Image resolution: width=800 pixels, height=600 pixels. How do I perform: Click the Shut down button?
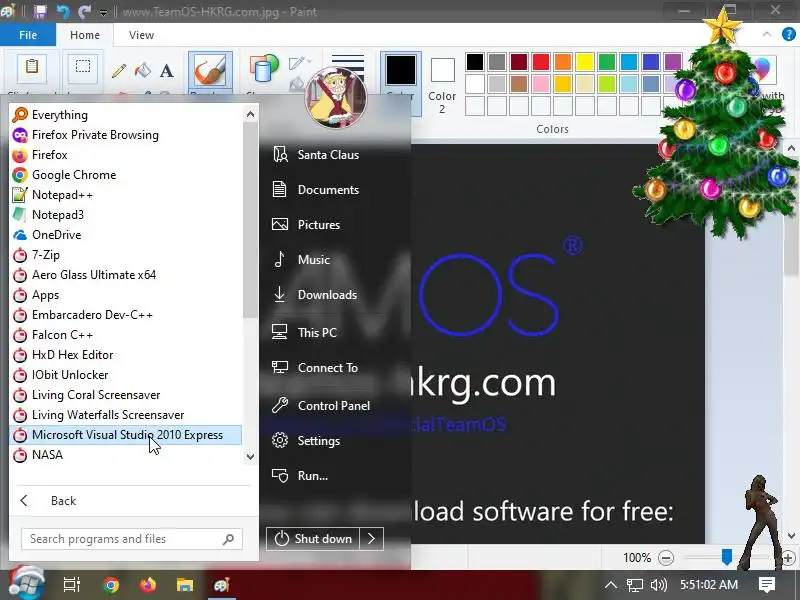tap(313, 539)
